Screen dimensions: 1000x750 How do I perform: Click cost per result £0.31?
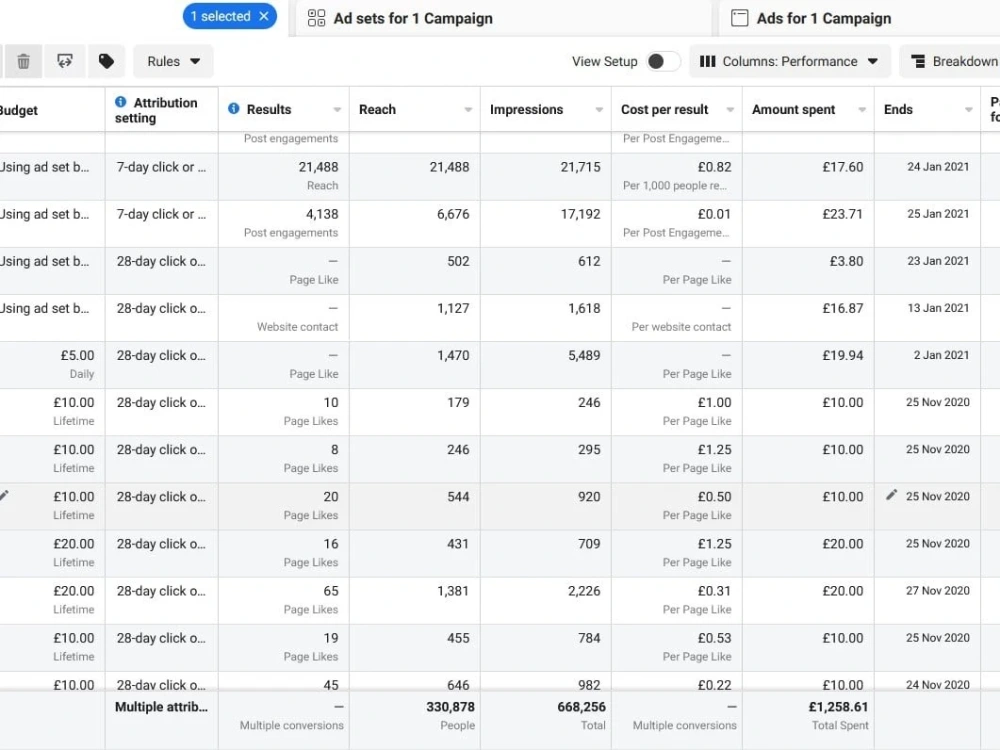pos(714,591)
